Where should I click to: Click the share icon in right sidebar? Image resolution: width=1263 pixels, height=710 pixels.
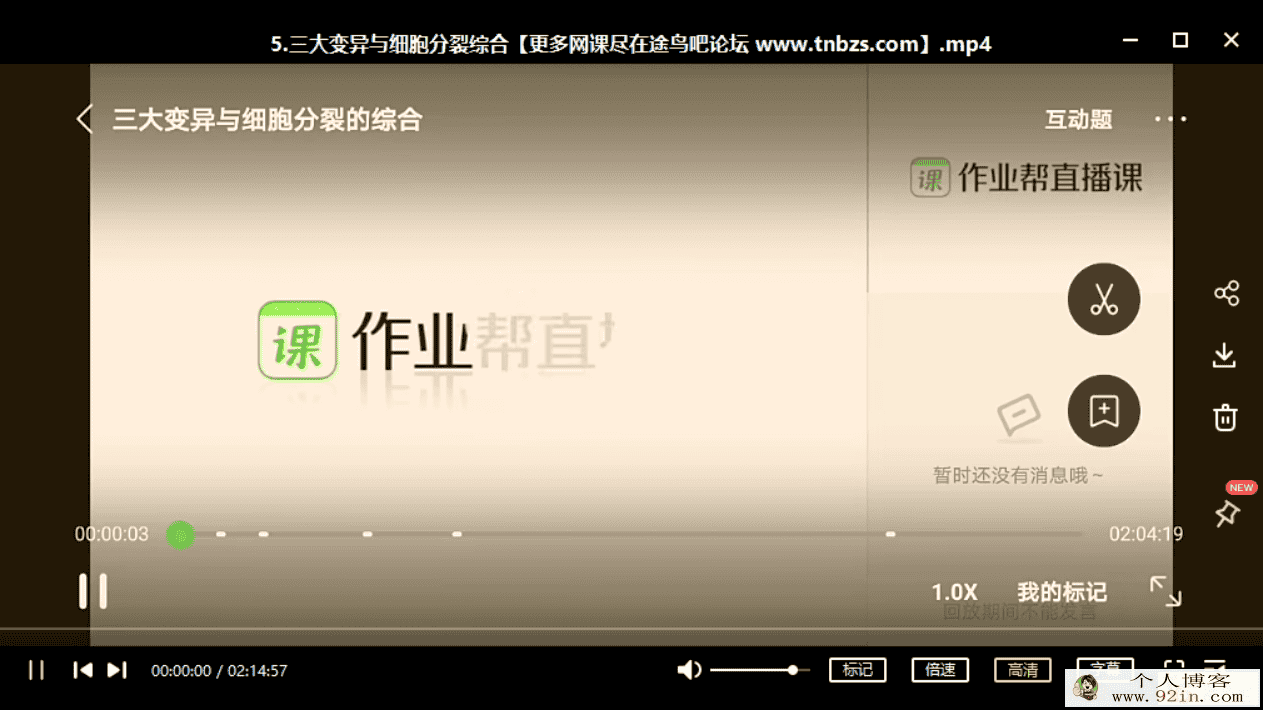pos(1226,293)
